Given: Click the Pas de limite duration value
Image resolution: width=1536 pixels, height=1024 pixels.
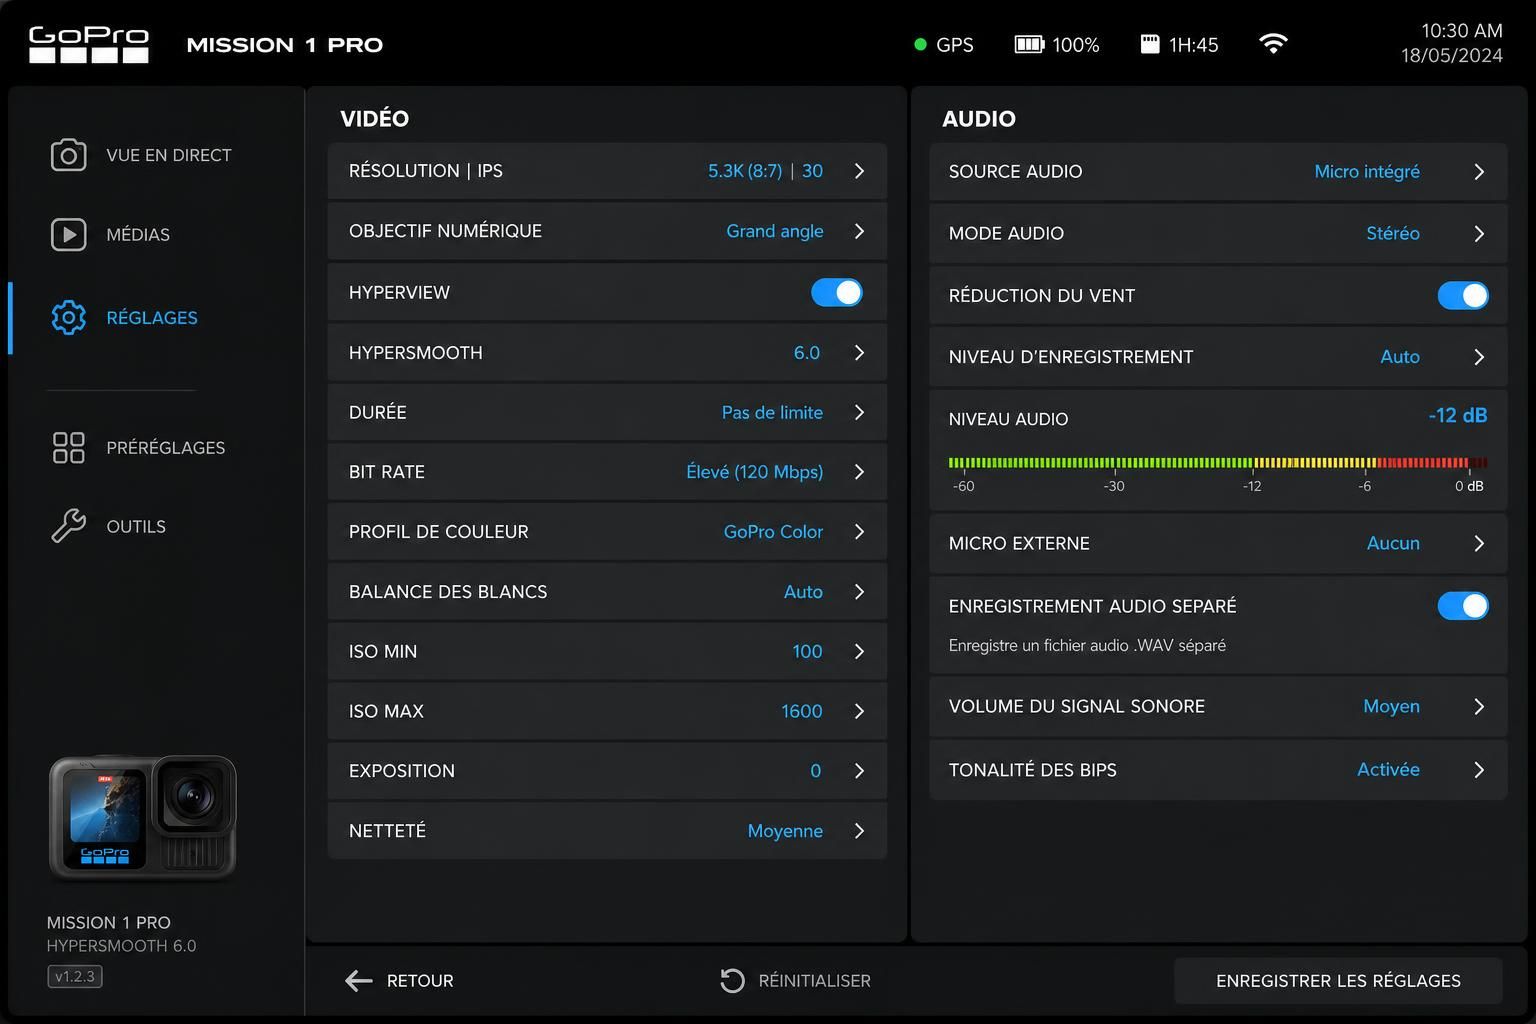Looking at the screenshot, I should [x=772, y=412].
